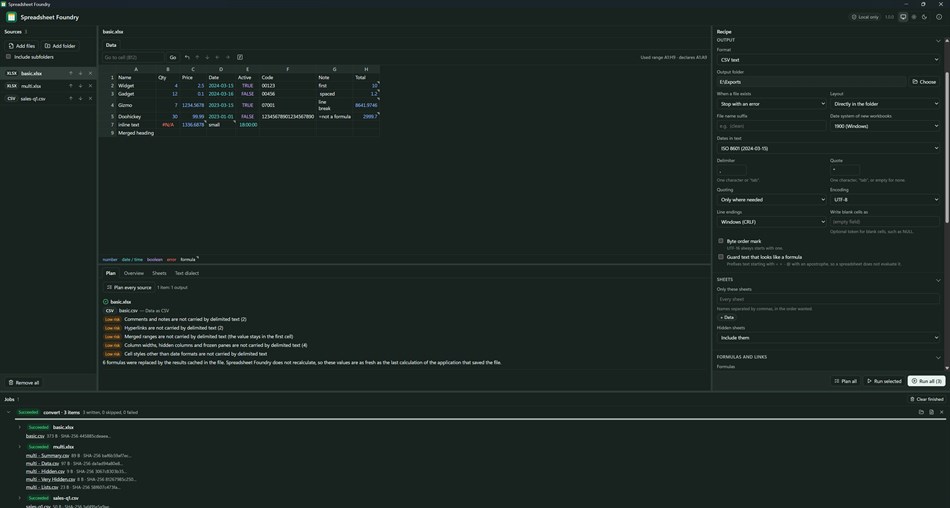
Task: Select the Data sheet tab
Action: coord(111,45)
